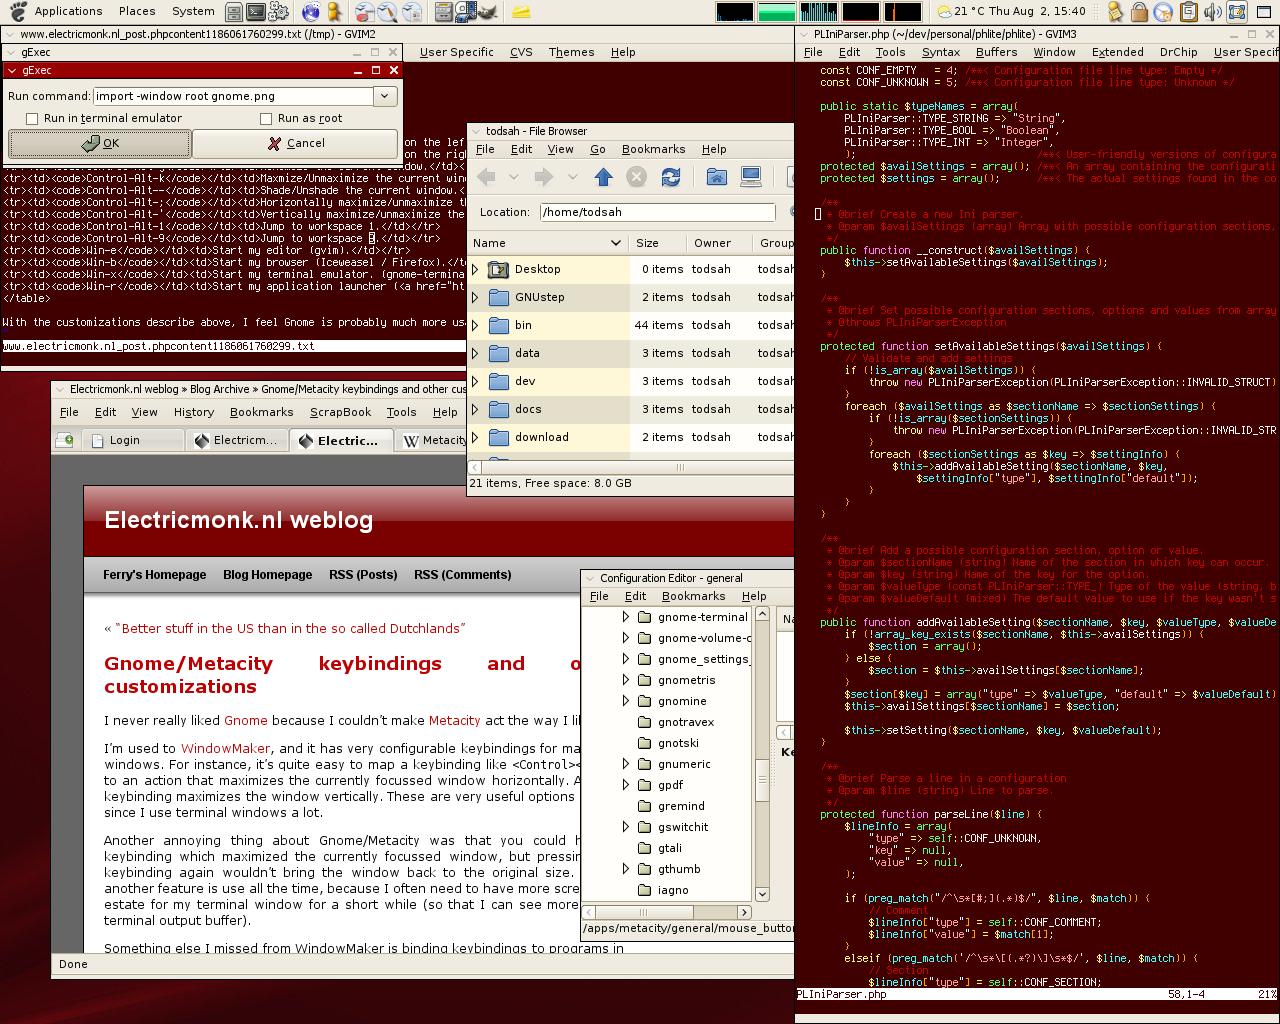
Task: Expand gthumb in Configuration Editor tree
Action: click(x=626, y=869)
